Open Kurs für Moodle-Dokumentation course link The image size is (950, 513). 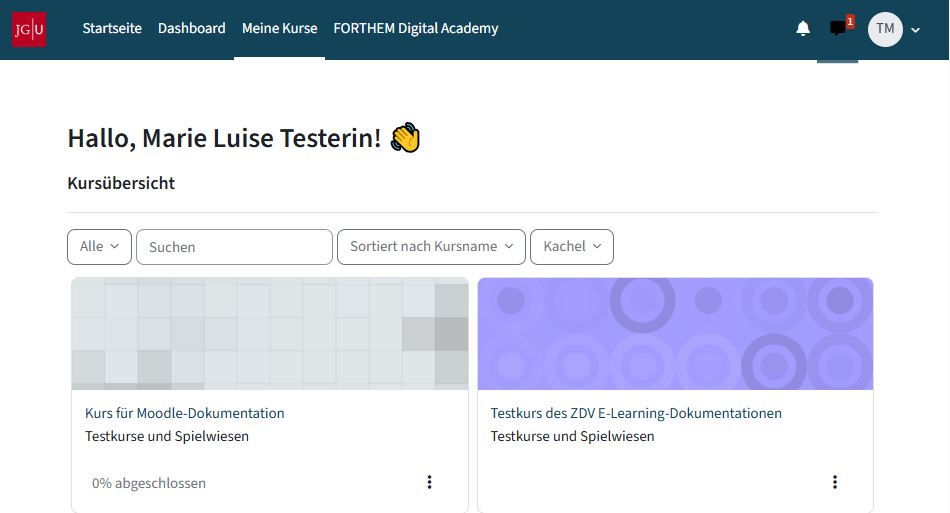click(185, 413)
